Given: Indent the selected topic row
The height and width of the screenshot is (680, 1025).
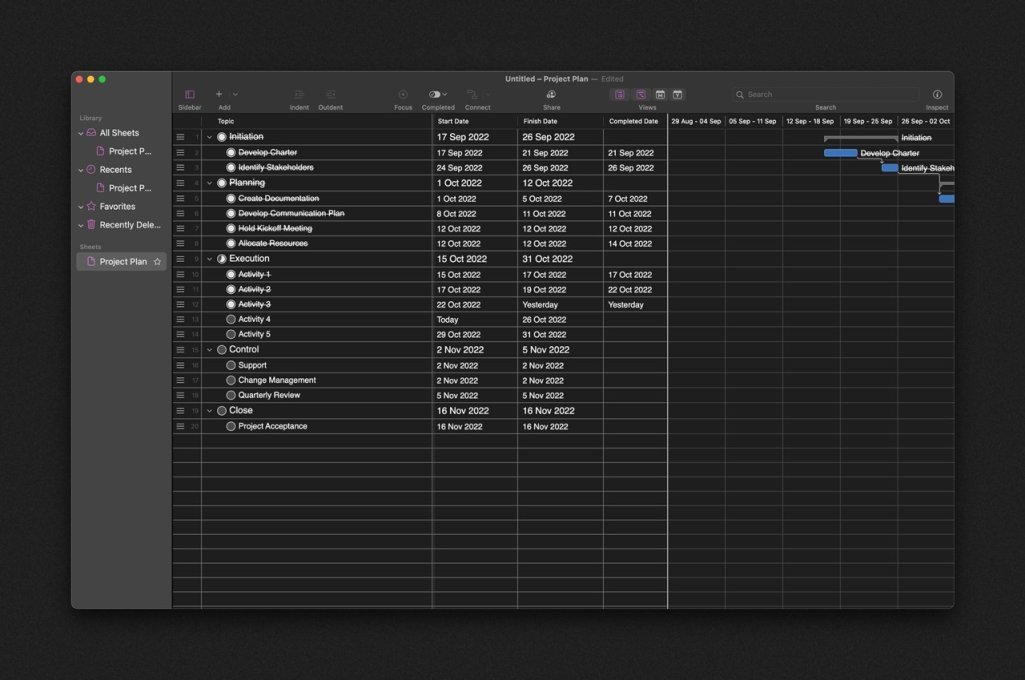Looking at the screenshot, I should coord(298,93).
